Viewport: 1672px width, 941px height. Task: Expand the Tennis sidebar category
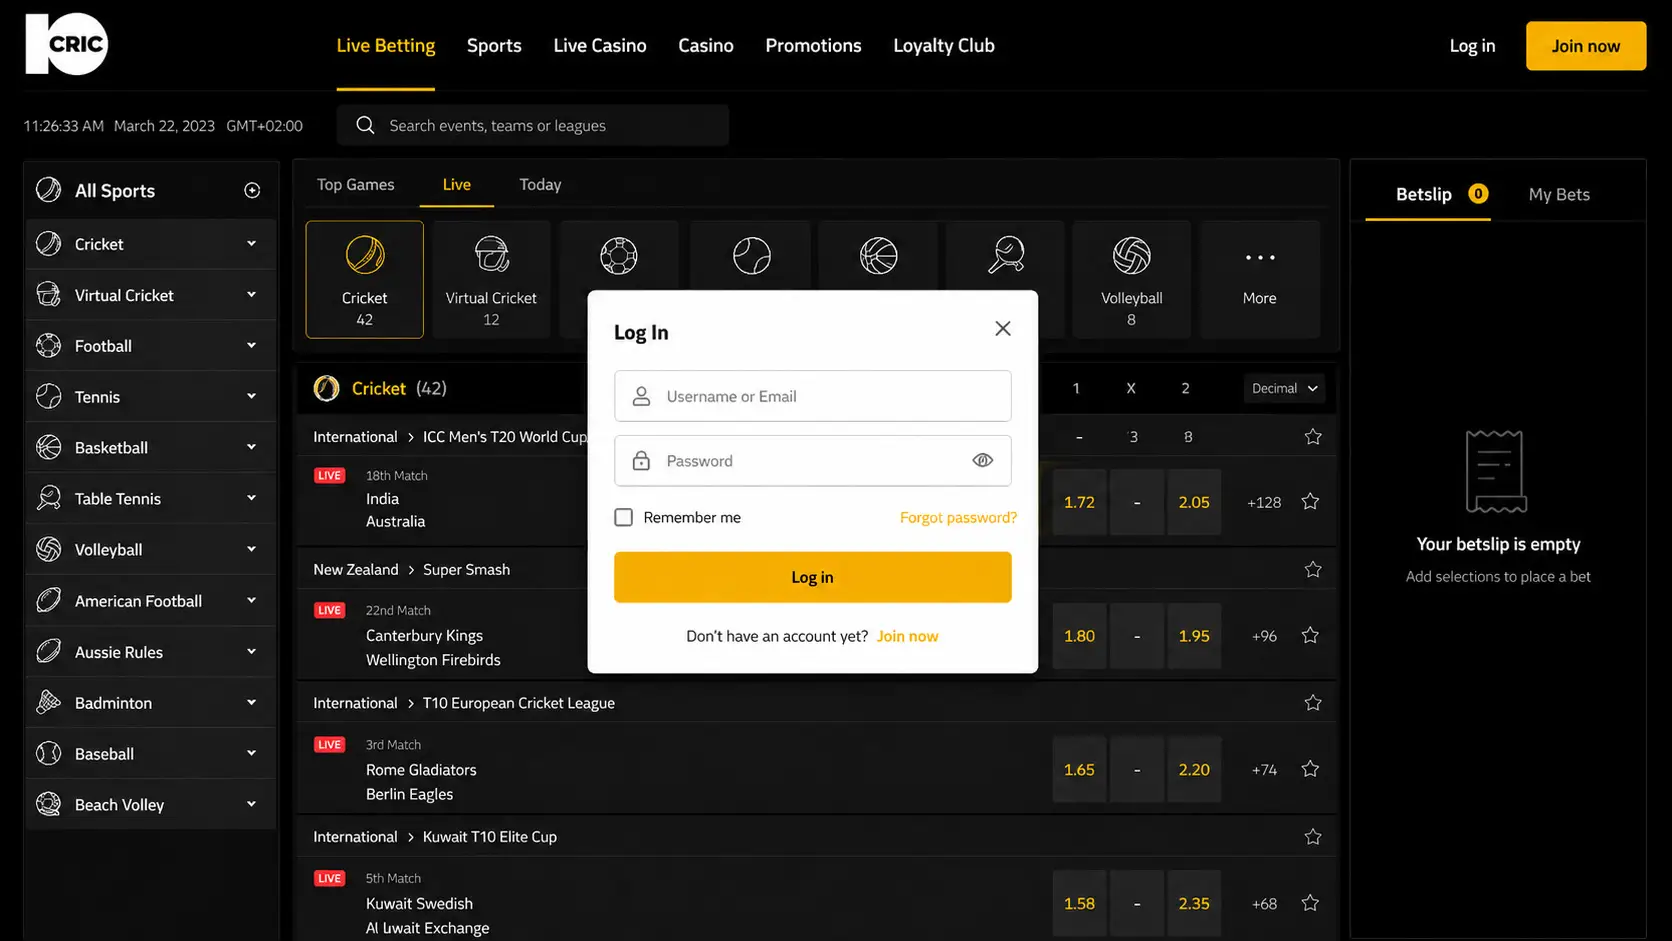251,397
